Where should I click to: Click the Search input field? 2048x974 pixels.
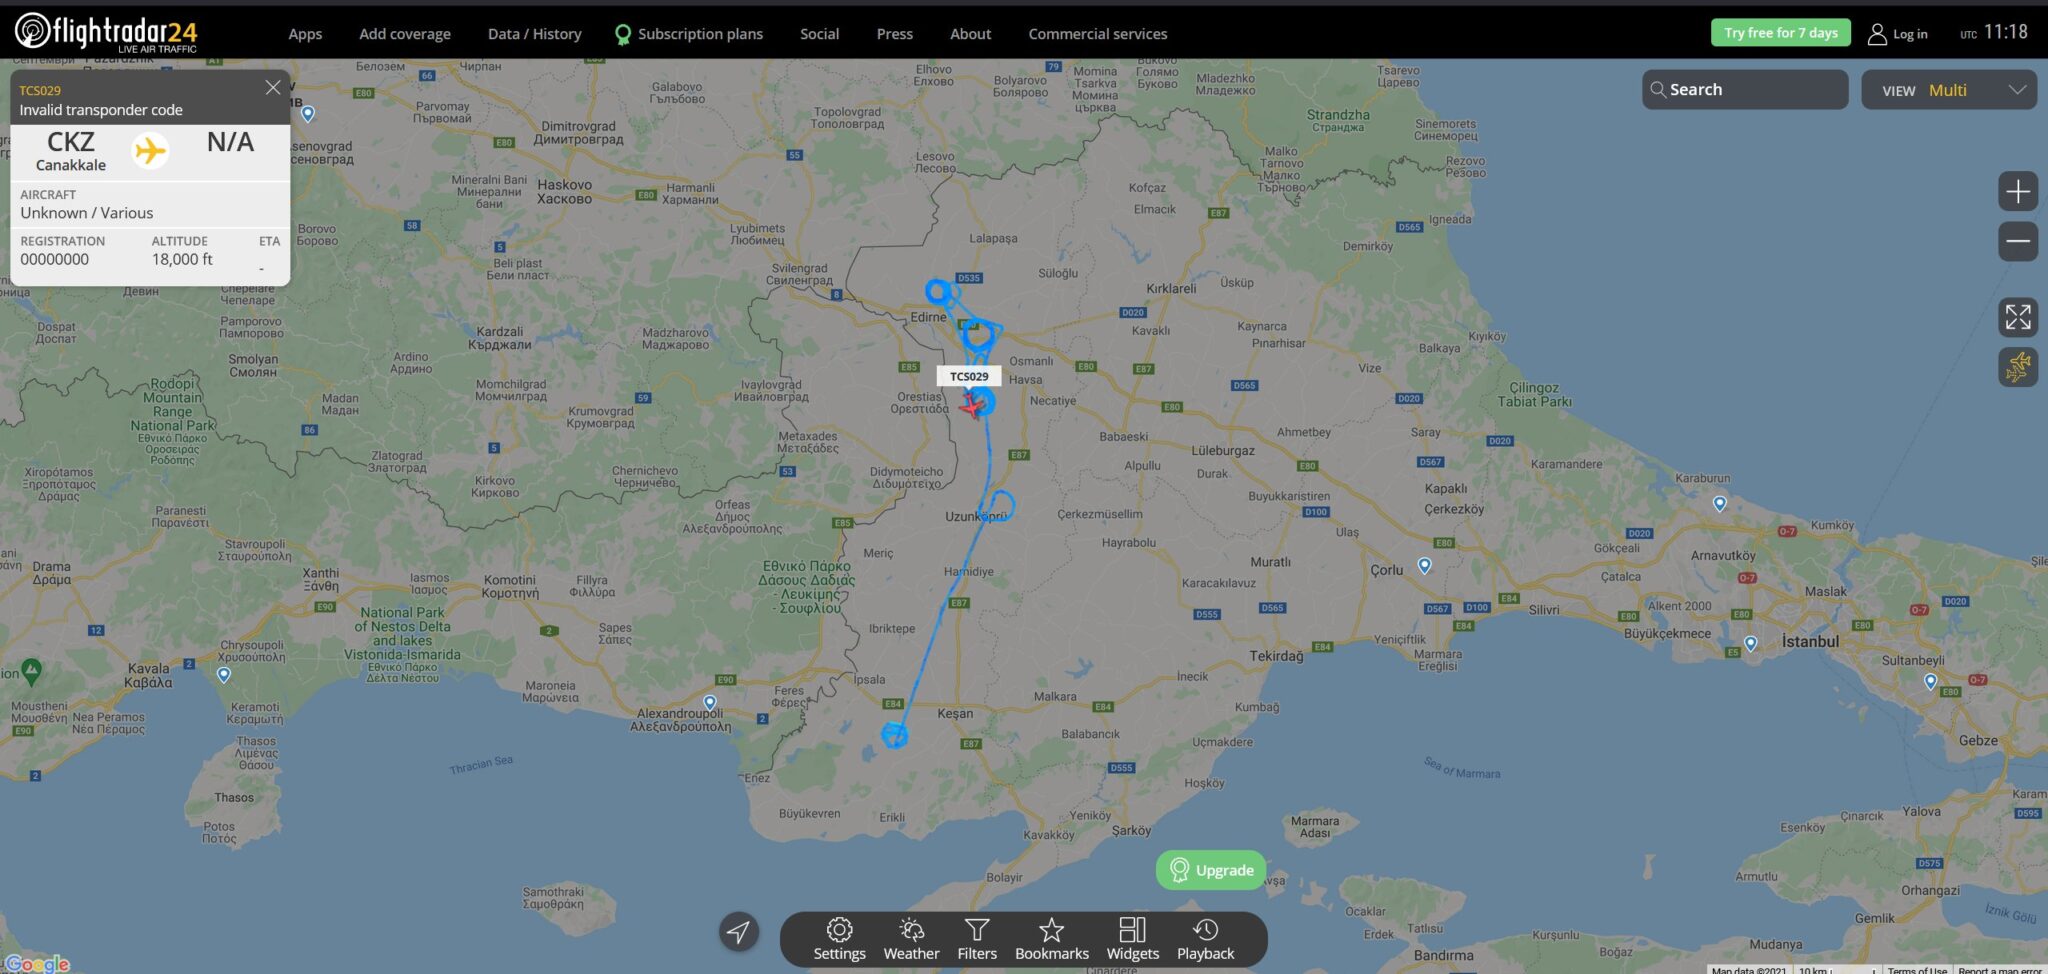click(x=1745, y=90)
